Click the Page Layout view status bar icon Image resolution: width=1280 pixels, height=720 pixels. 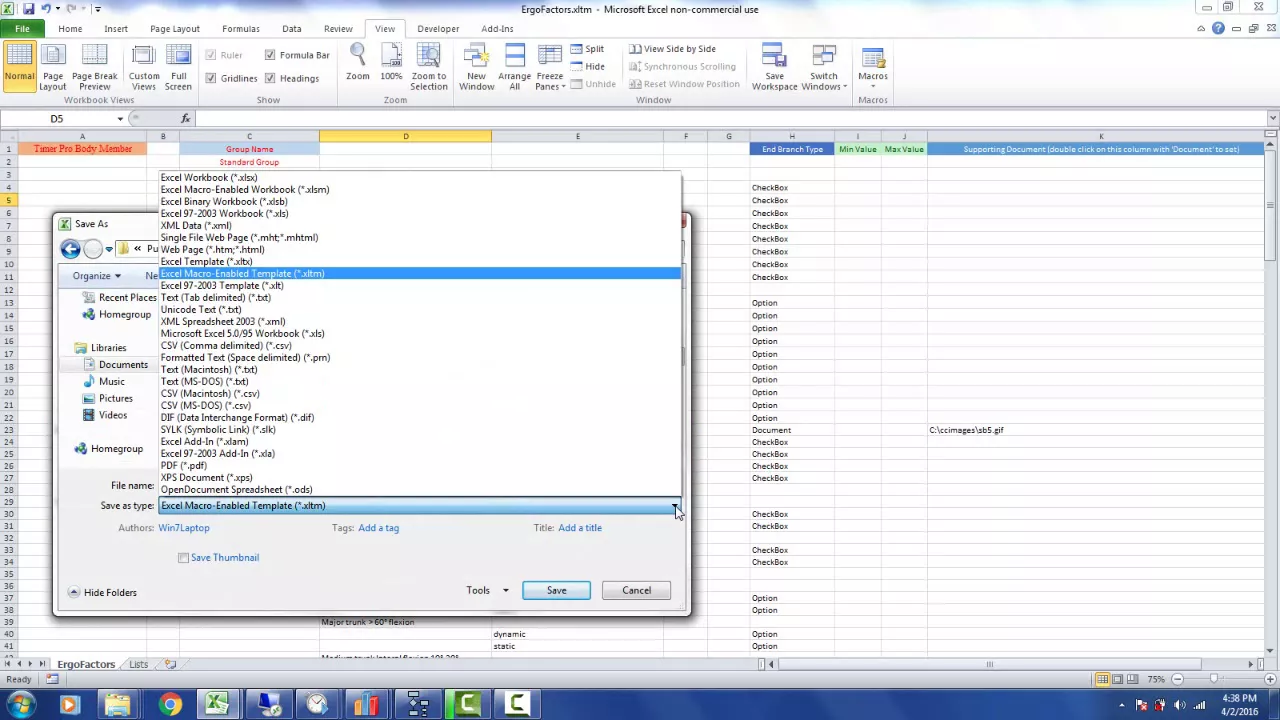(1118, 679)
